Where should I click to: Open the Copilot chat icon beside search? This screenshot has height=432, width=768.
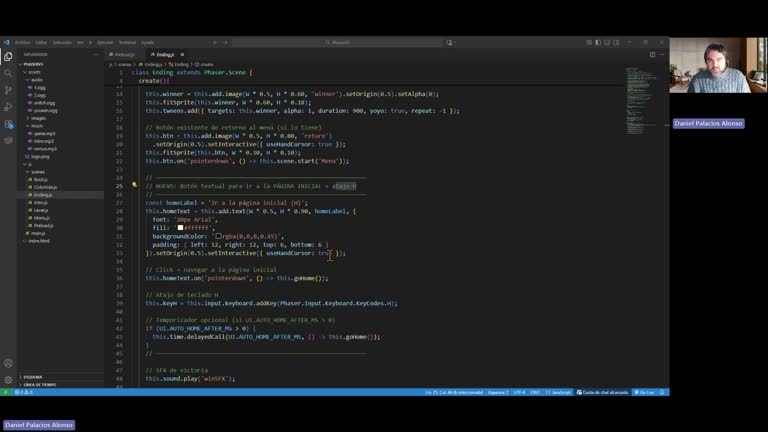click(x=450, y=43)
